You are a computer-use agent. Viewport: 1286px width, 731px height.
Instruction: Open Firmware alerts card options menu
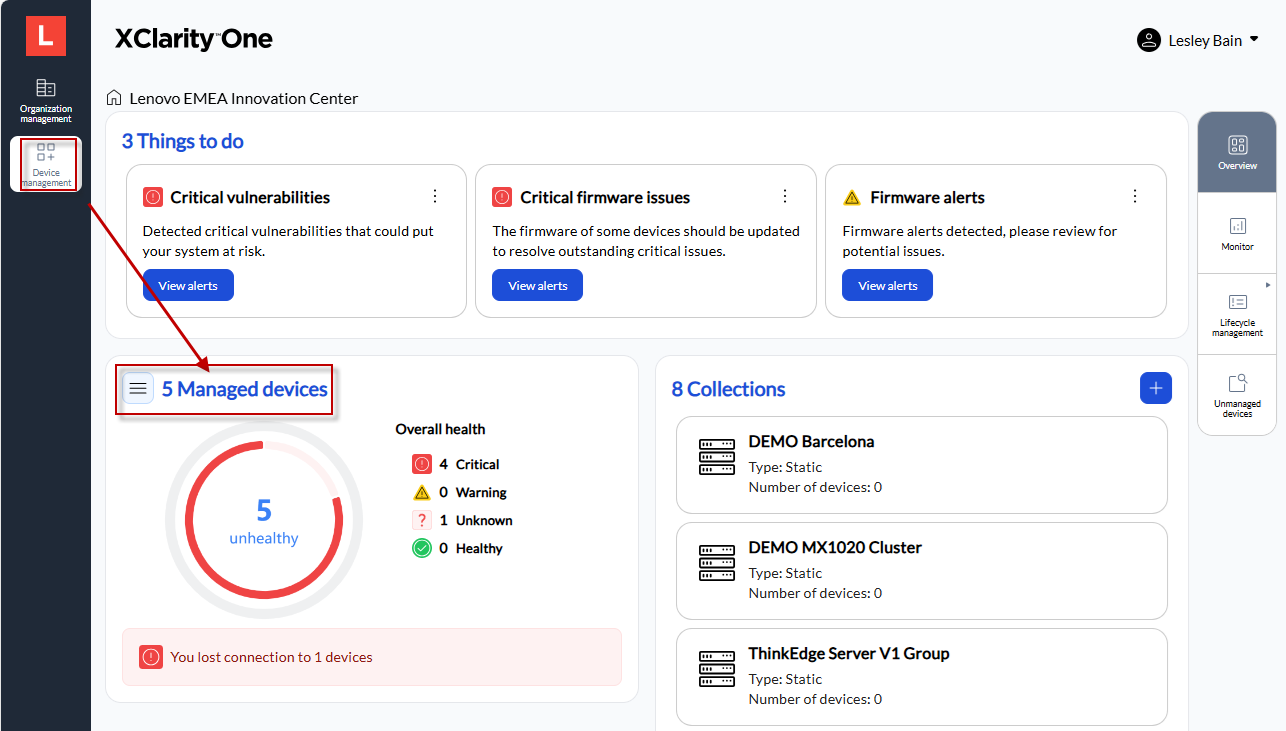coord(1134,196)
